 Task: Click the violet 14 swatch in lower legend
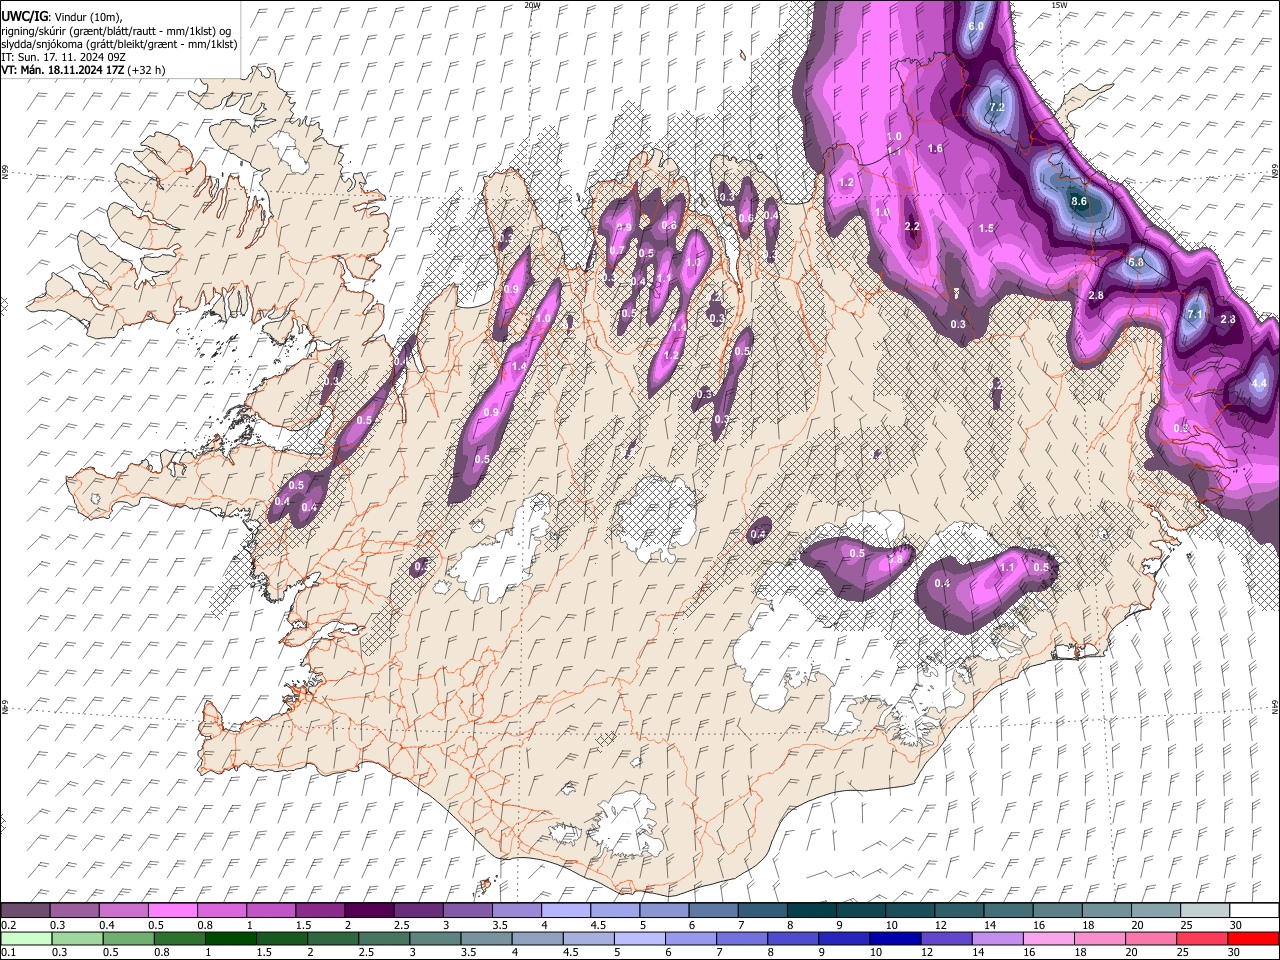(x=998, y=938)
